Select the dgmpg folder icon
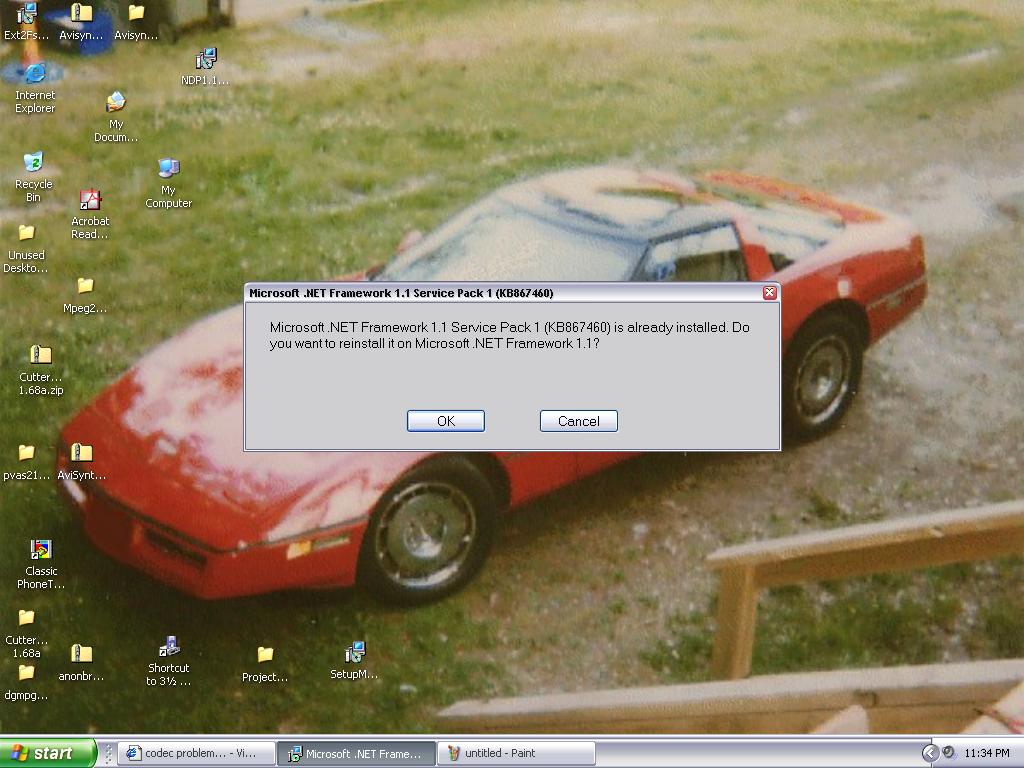Screen dimensions: 1024x768 click(26, 682)
